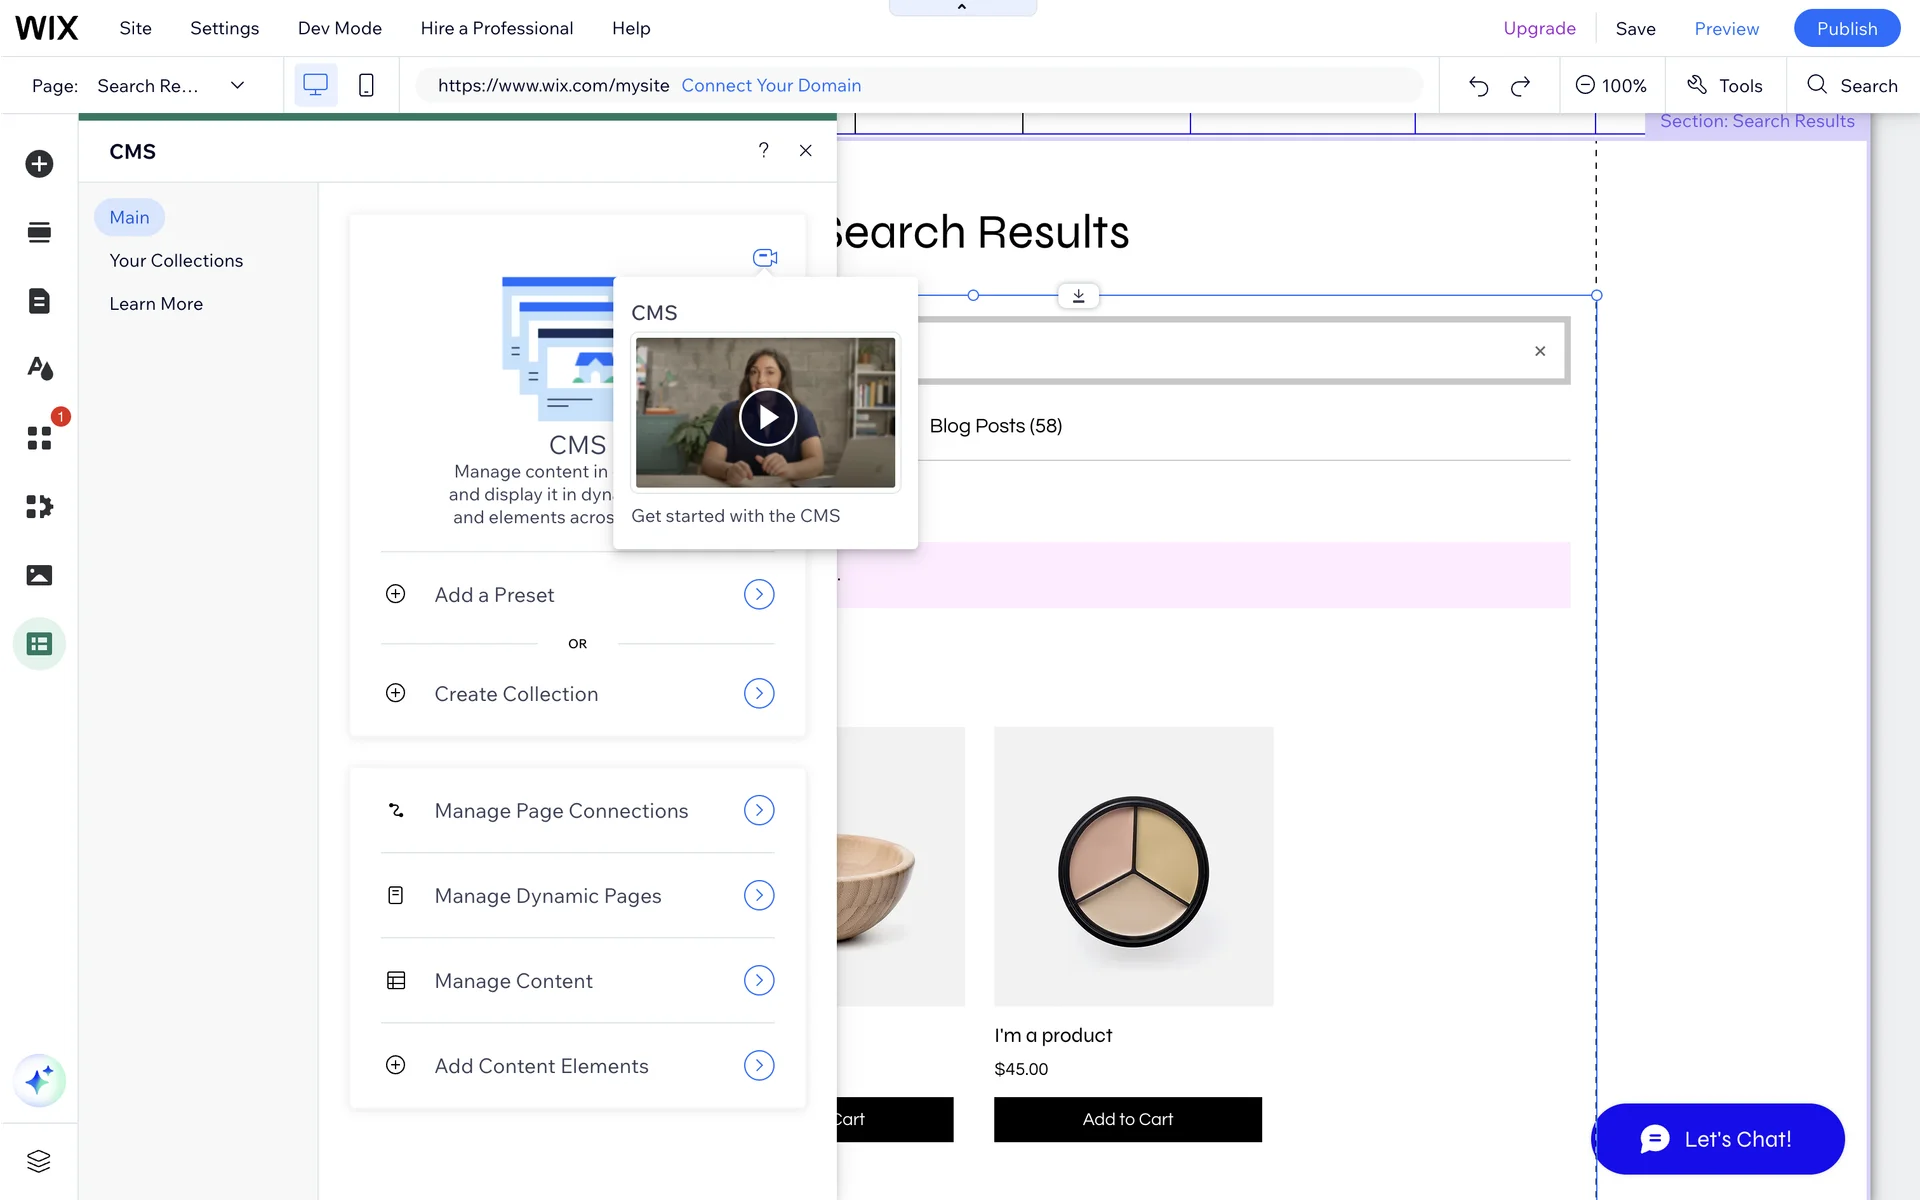Open the Dev Mode menu

(x=339, y=28)
